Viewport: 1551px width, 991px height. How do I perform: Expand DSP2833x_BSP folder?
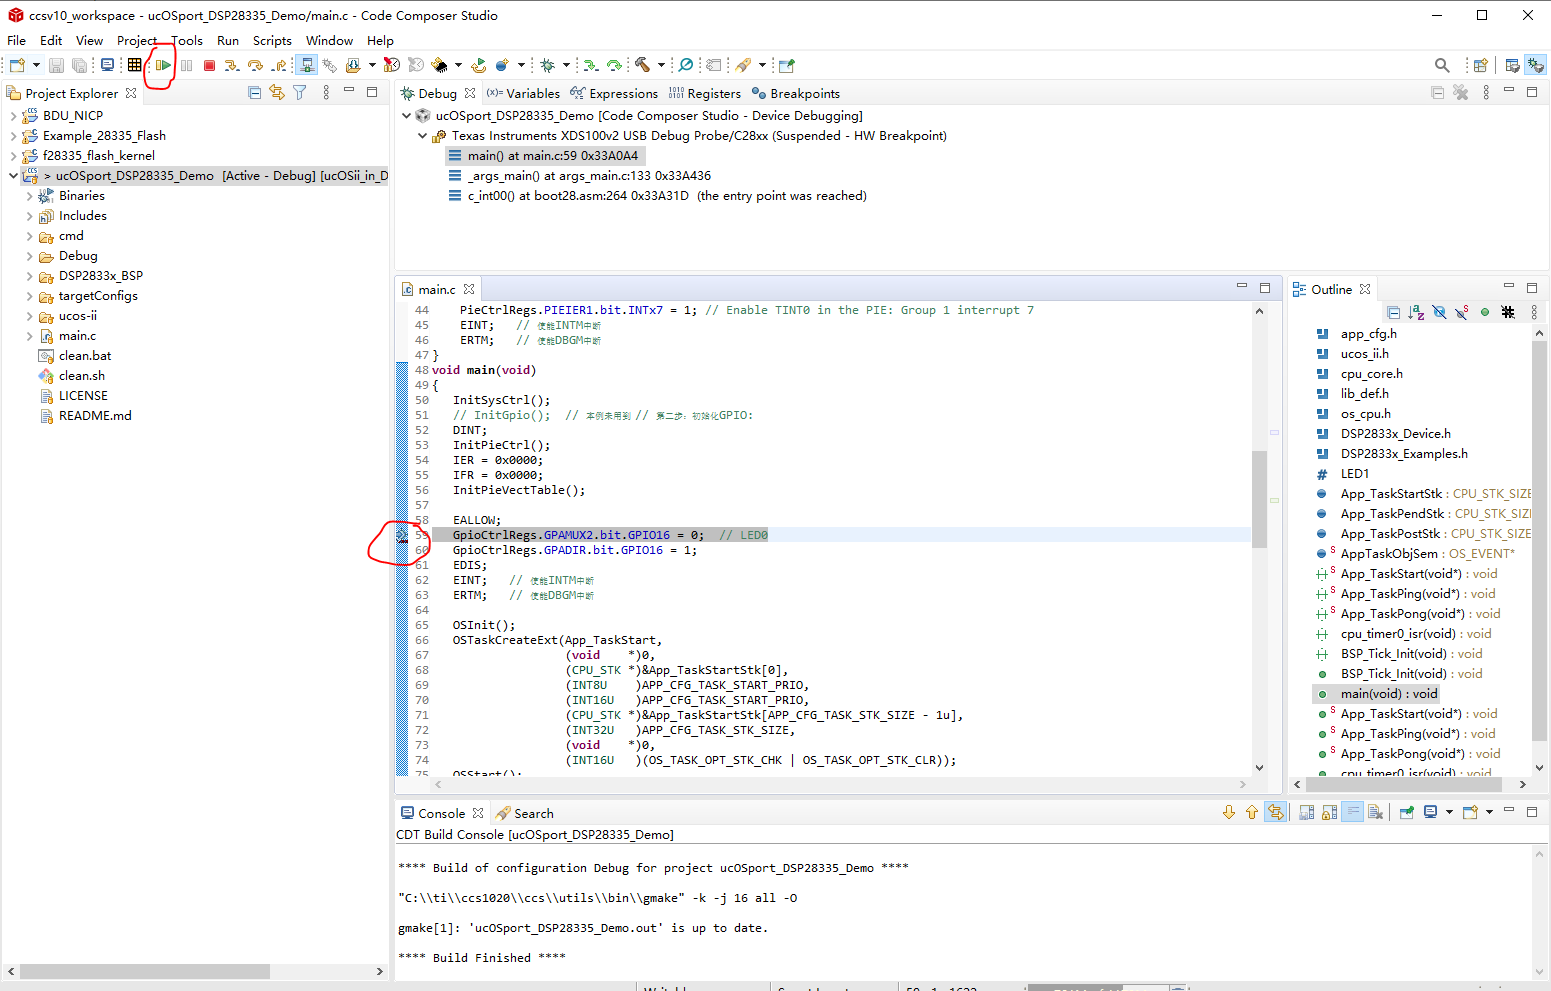[x=29, y=276]
